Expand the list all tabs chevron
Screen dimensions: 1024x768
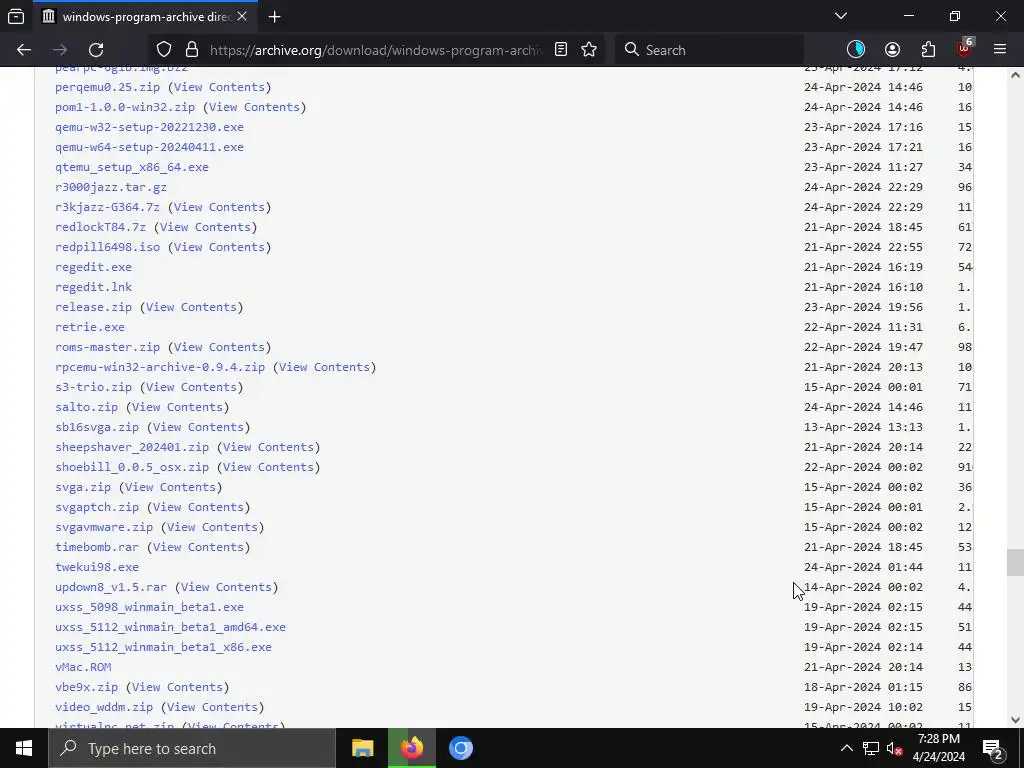click(x=841, y=16)
